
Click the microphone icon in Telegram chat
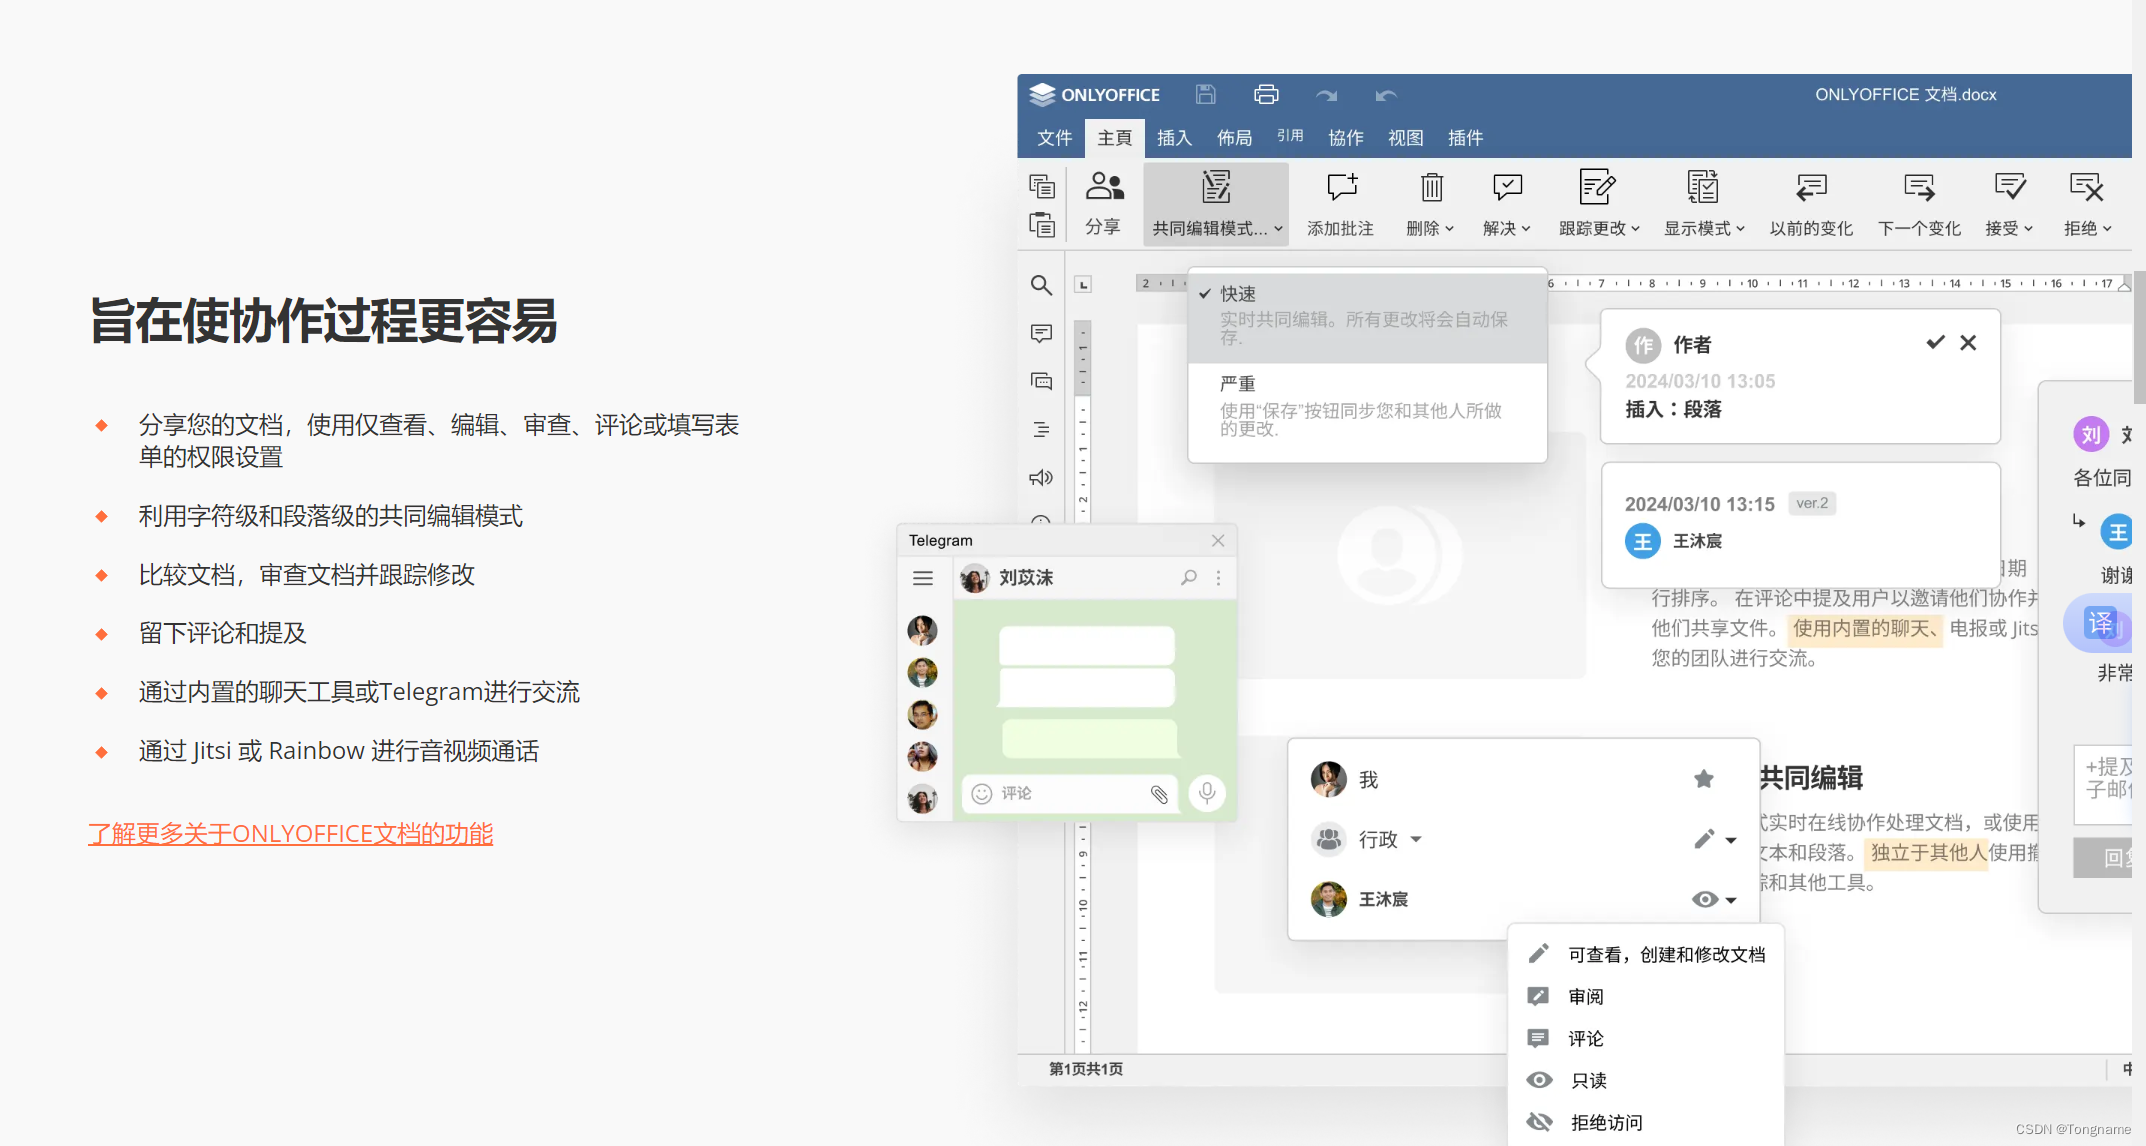tap(1207, 793)
